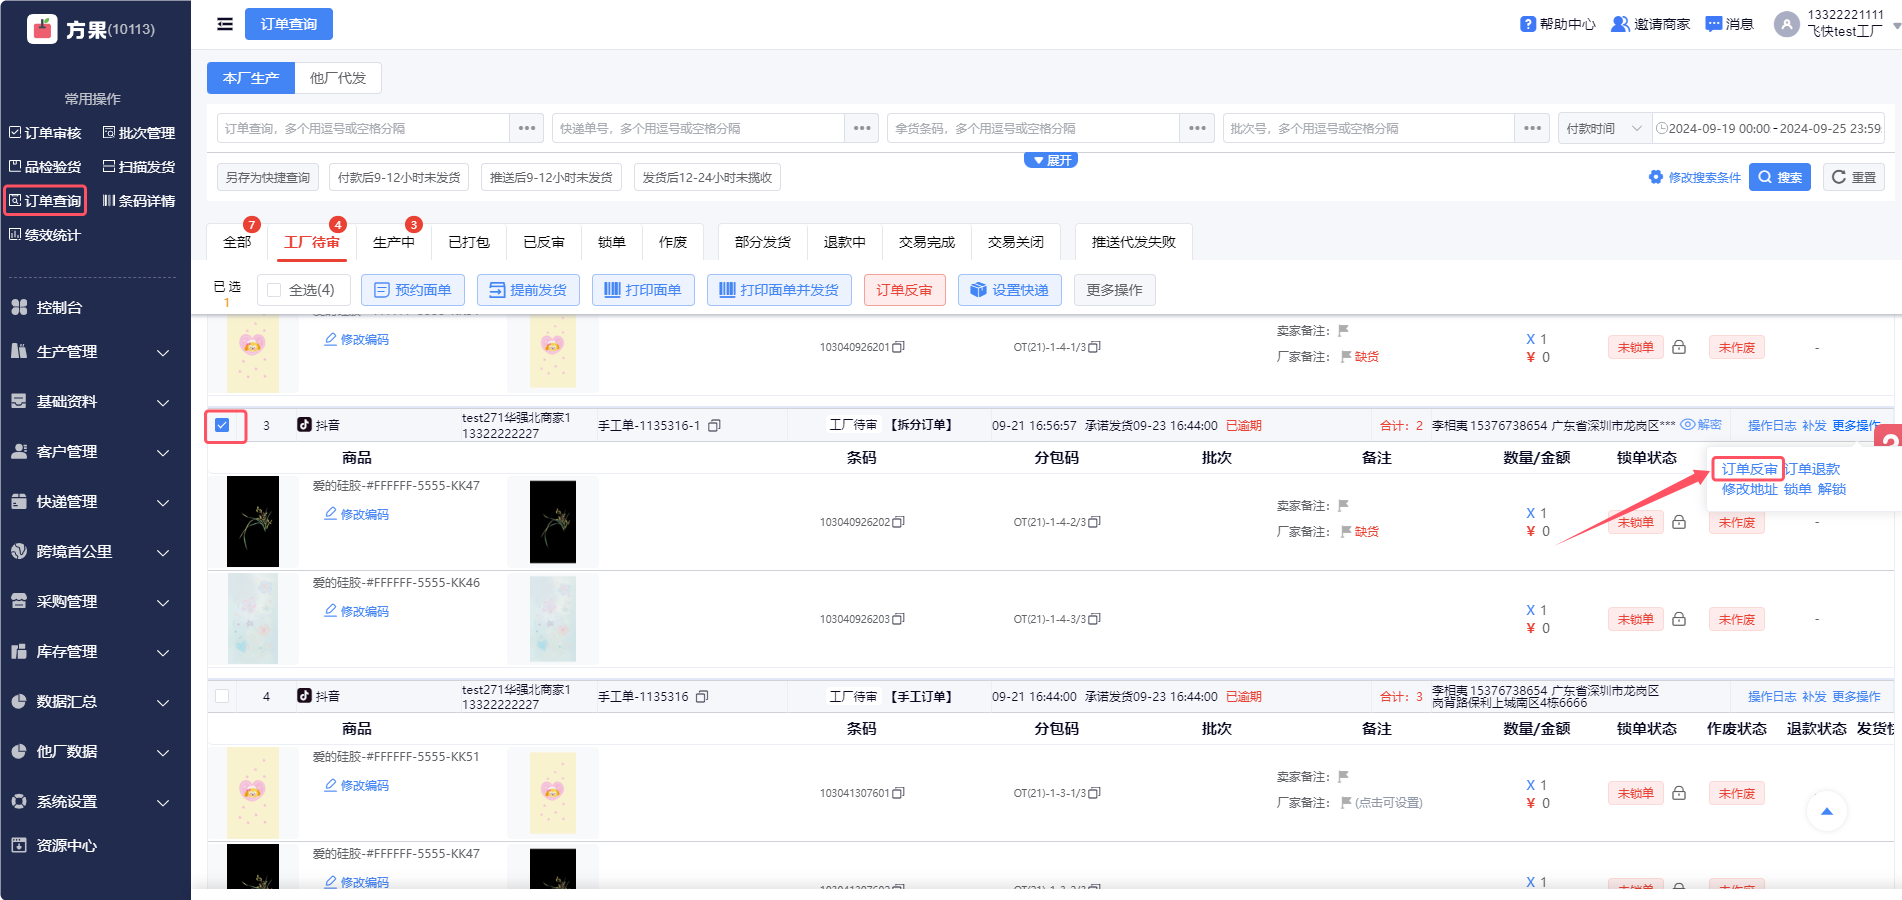Click the hamburger menu collapse icon

click(225, 24)
